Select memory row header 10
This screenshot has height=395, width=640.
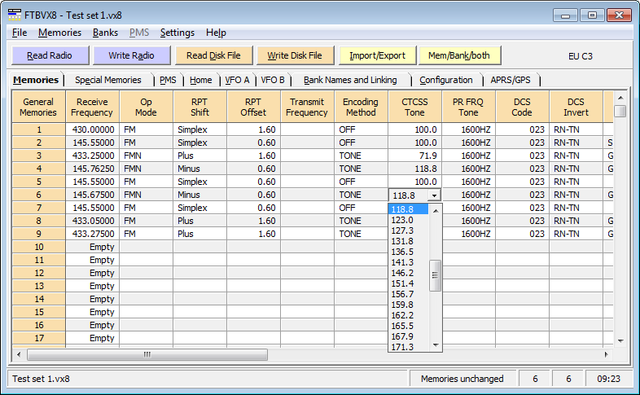(39, 247)
